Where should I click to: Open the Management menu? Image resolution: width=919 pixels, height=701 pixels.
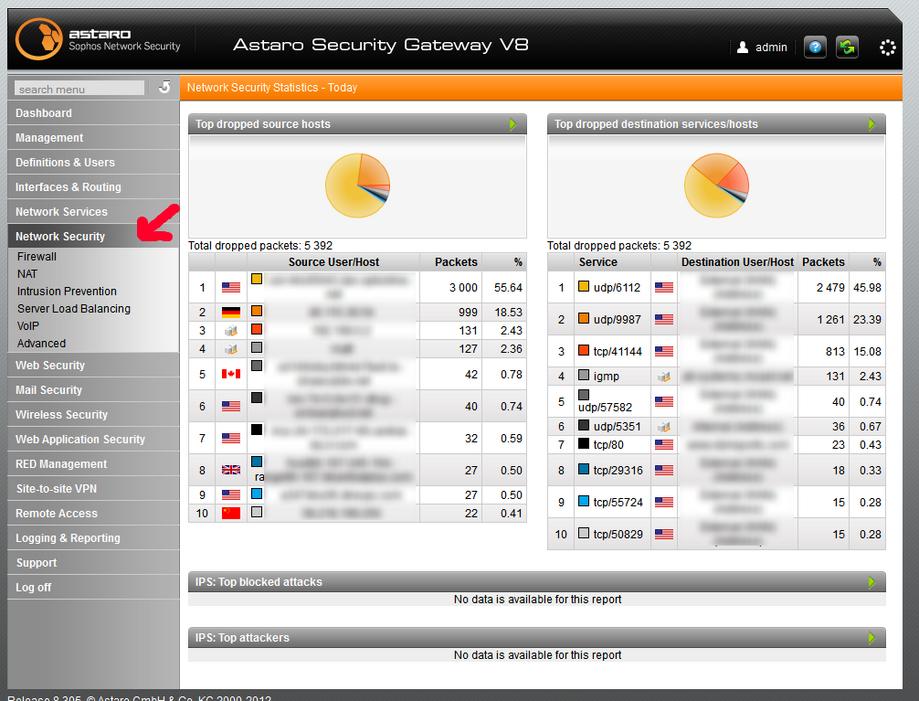point(93,138)
